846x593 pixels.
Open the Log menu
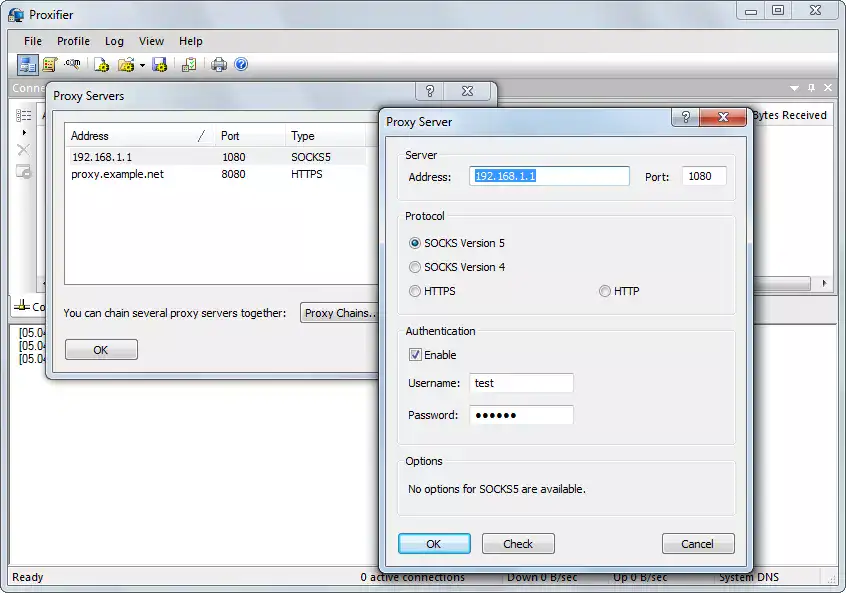(x=114, y=41)
